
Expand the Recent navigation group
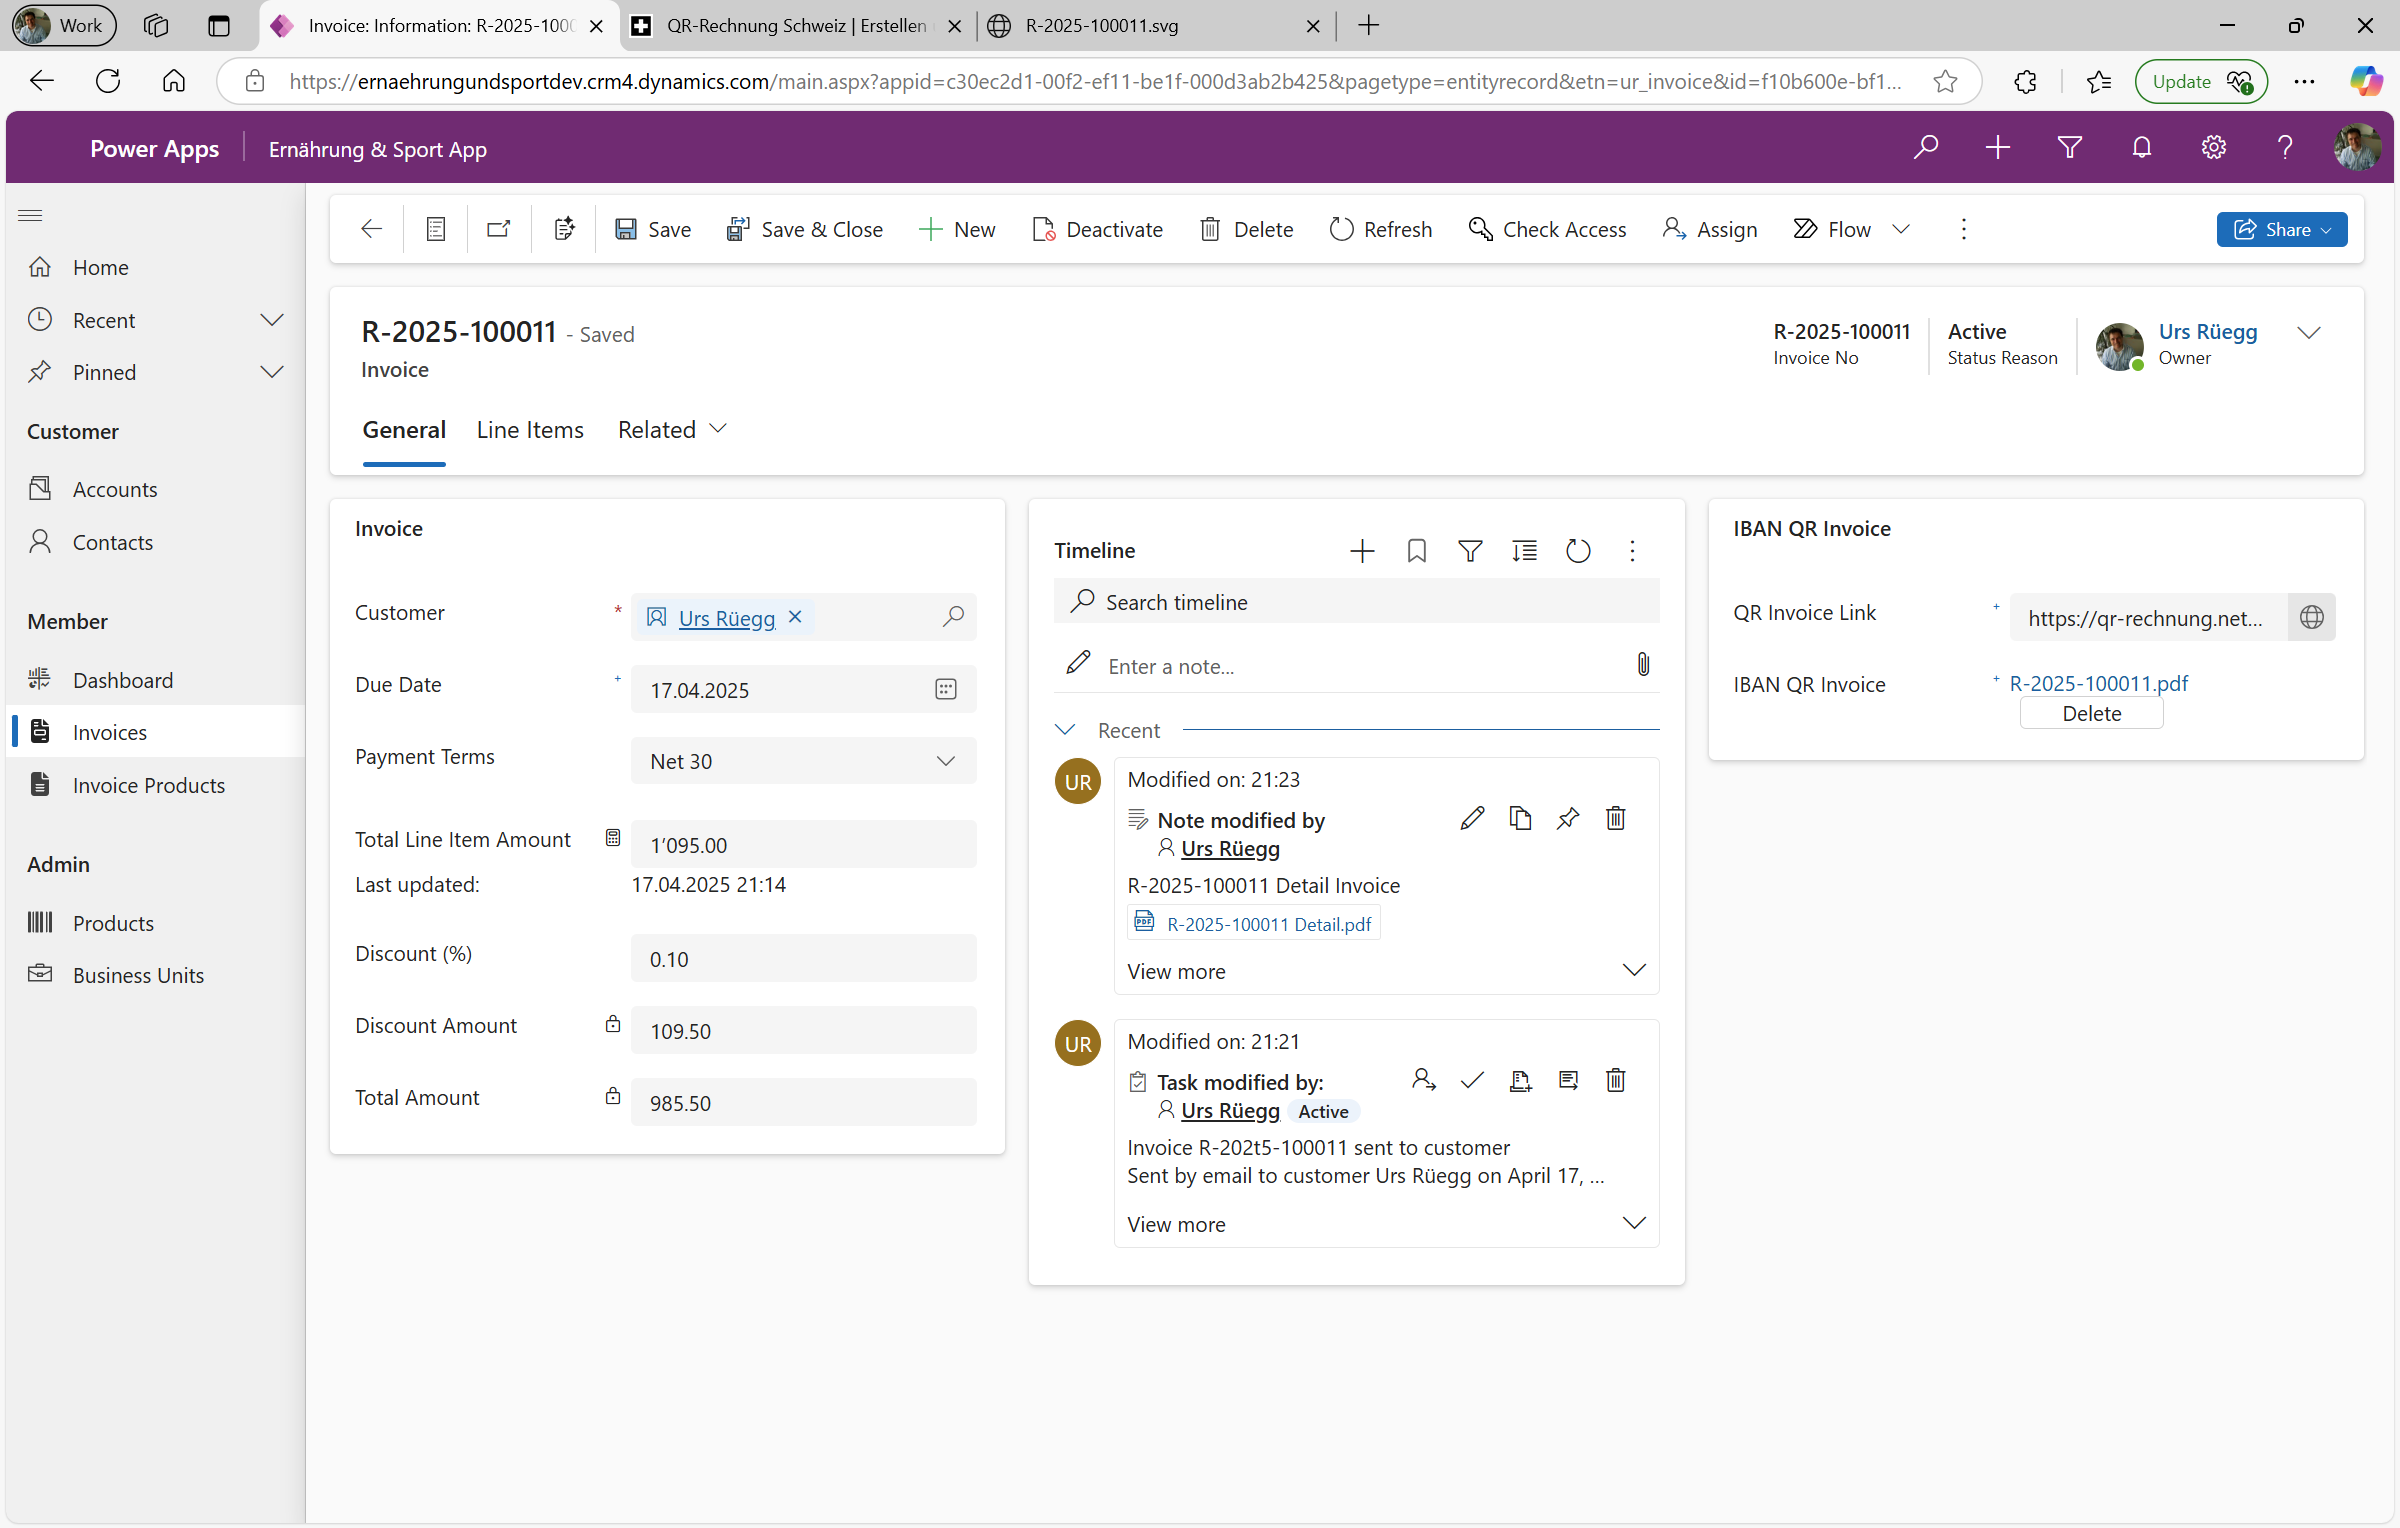tap(271, 320)
